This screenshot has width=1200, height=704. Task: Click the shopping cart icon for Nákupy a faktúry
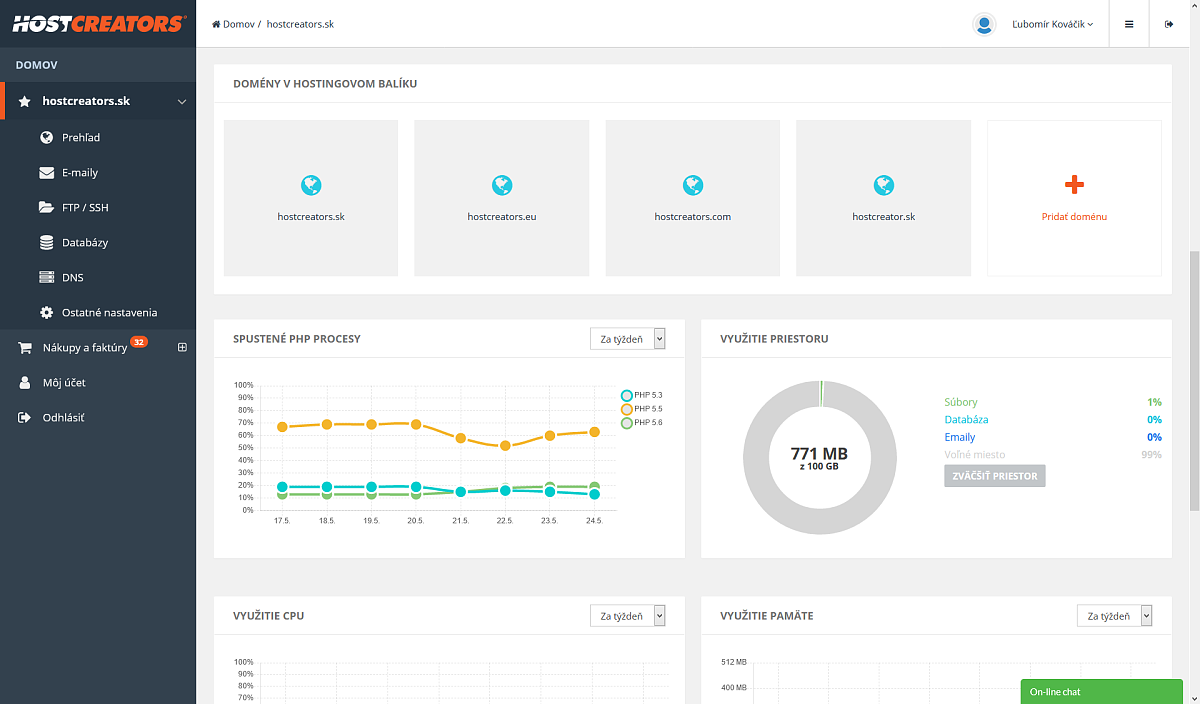(x=25, y=347)
